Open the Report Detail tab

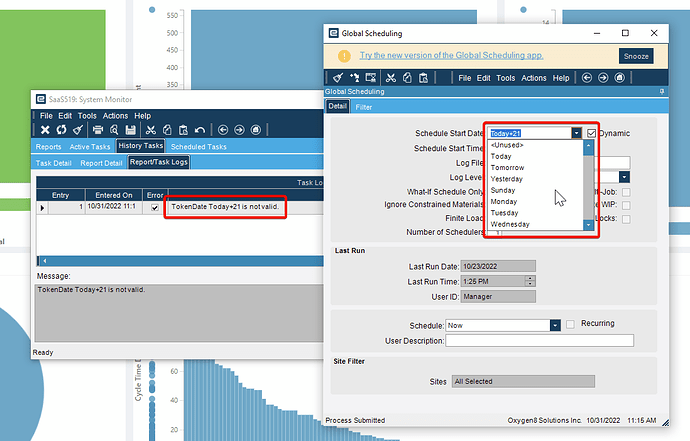pos(101,163)
